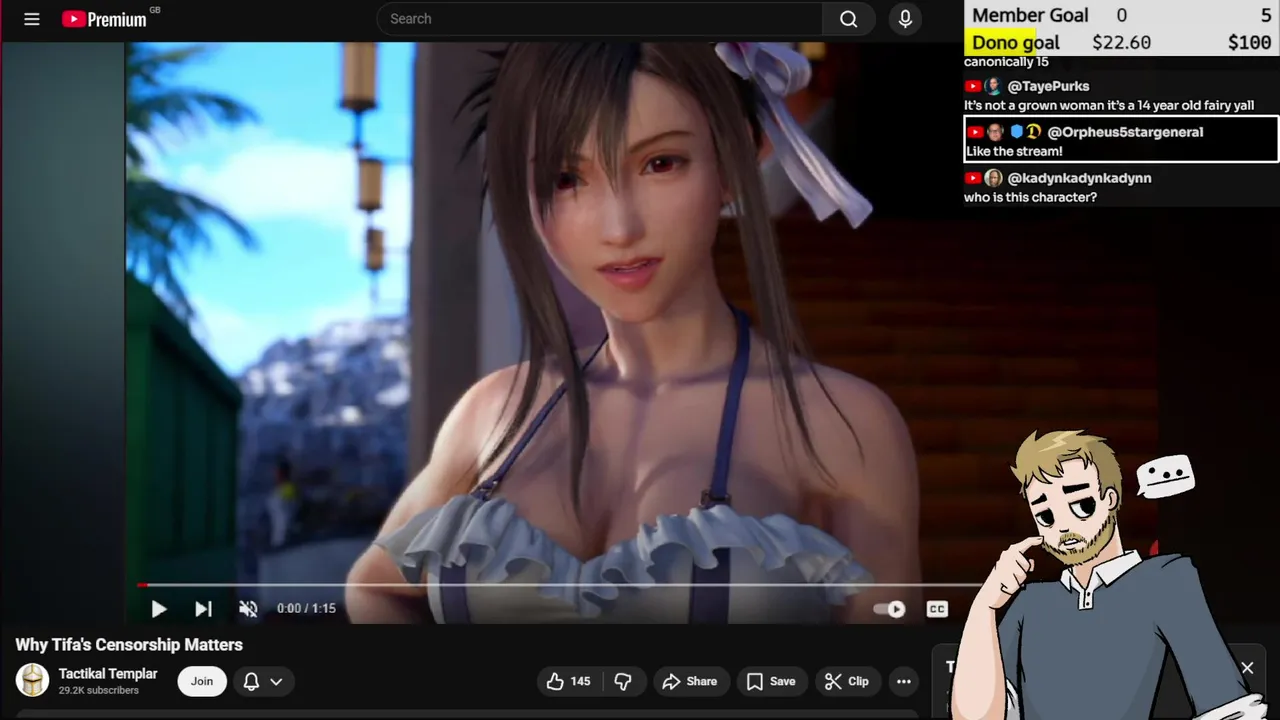
Task: Save video to playlist
Action: pyautogui.click(x=771, y=681)
